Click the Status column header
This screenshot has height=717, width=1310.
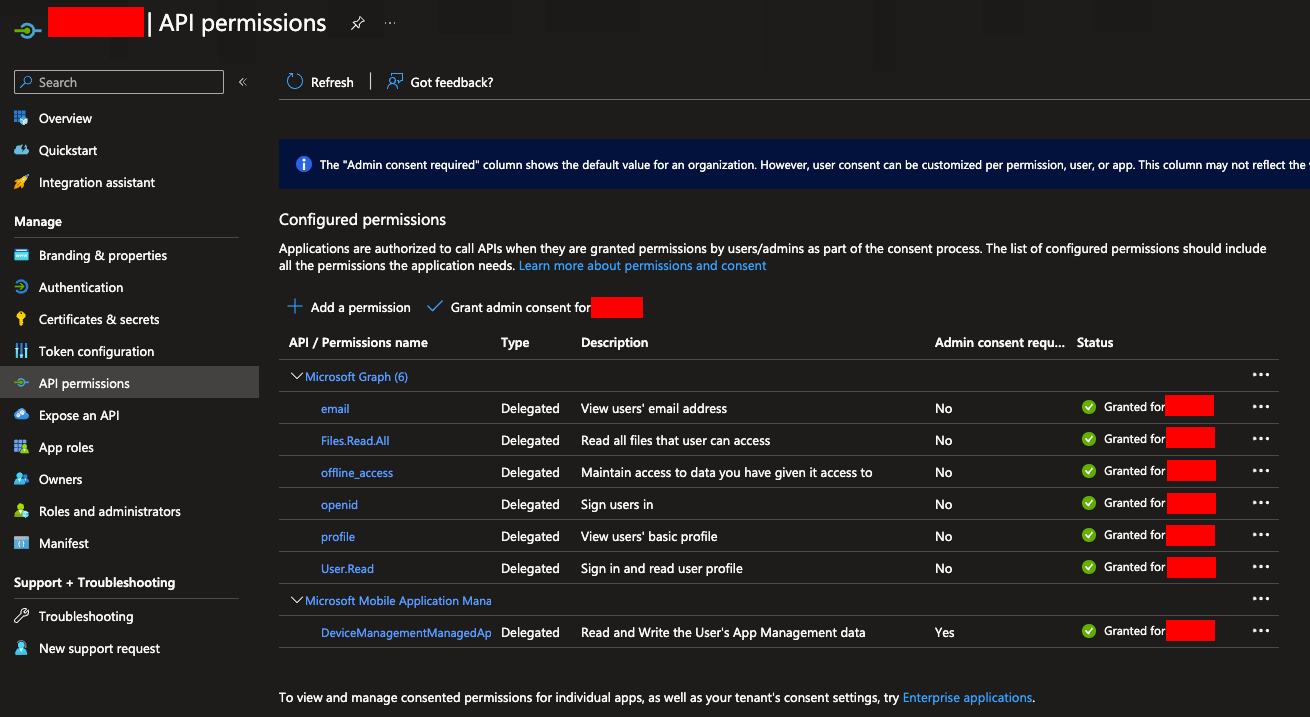coord(1095,342)
